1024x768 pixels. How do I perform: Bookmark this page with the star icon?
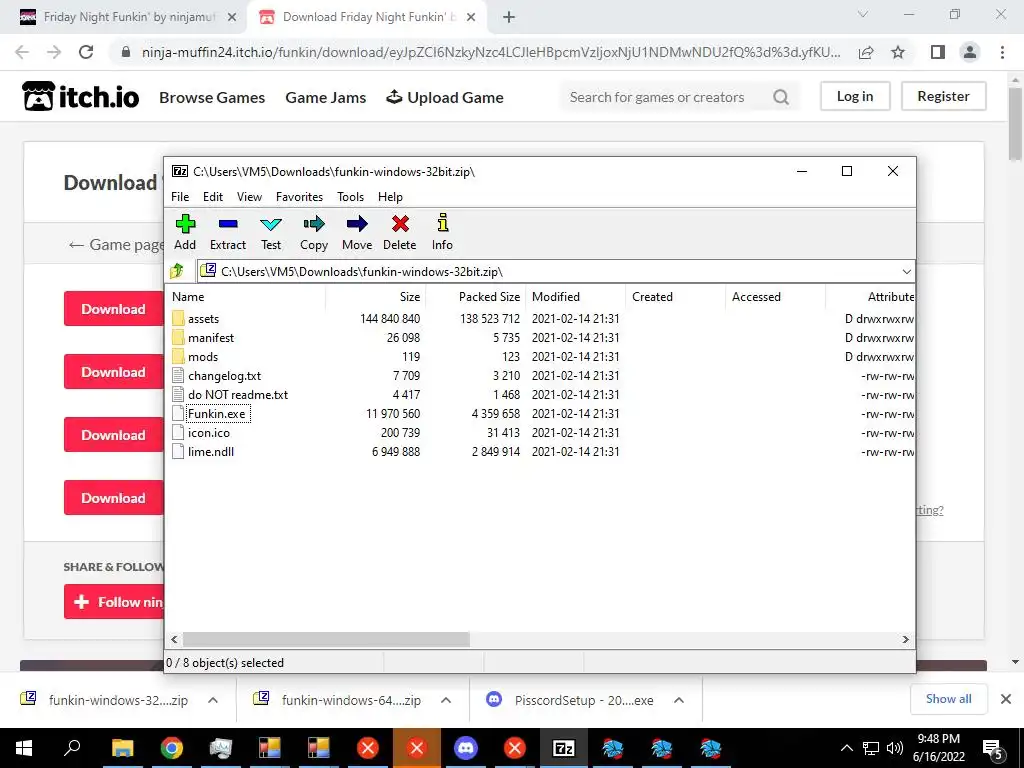pos(898,52)
